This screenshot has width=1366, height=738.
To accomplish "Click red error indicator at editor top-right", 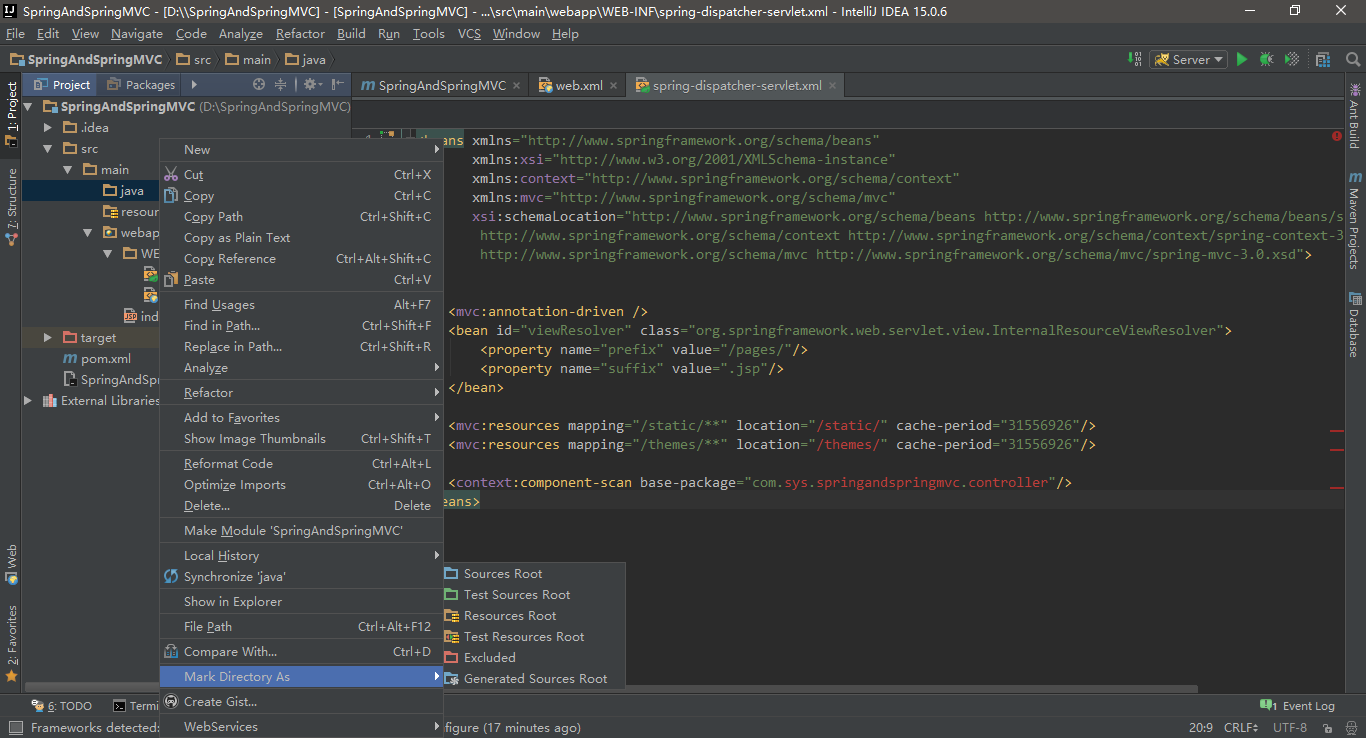I will [1337, 135].
